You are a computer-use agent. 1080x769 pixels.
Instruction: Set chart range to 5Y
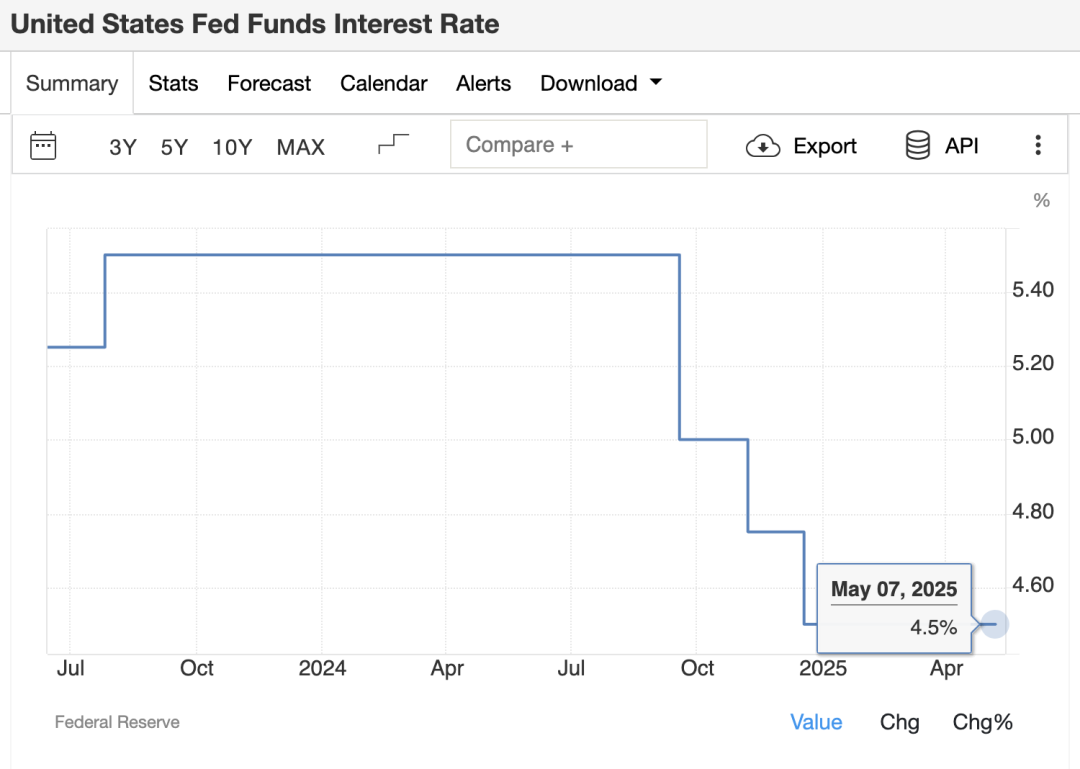point(174,147)
